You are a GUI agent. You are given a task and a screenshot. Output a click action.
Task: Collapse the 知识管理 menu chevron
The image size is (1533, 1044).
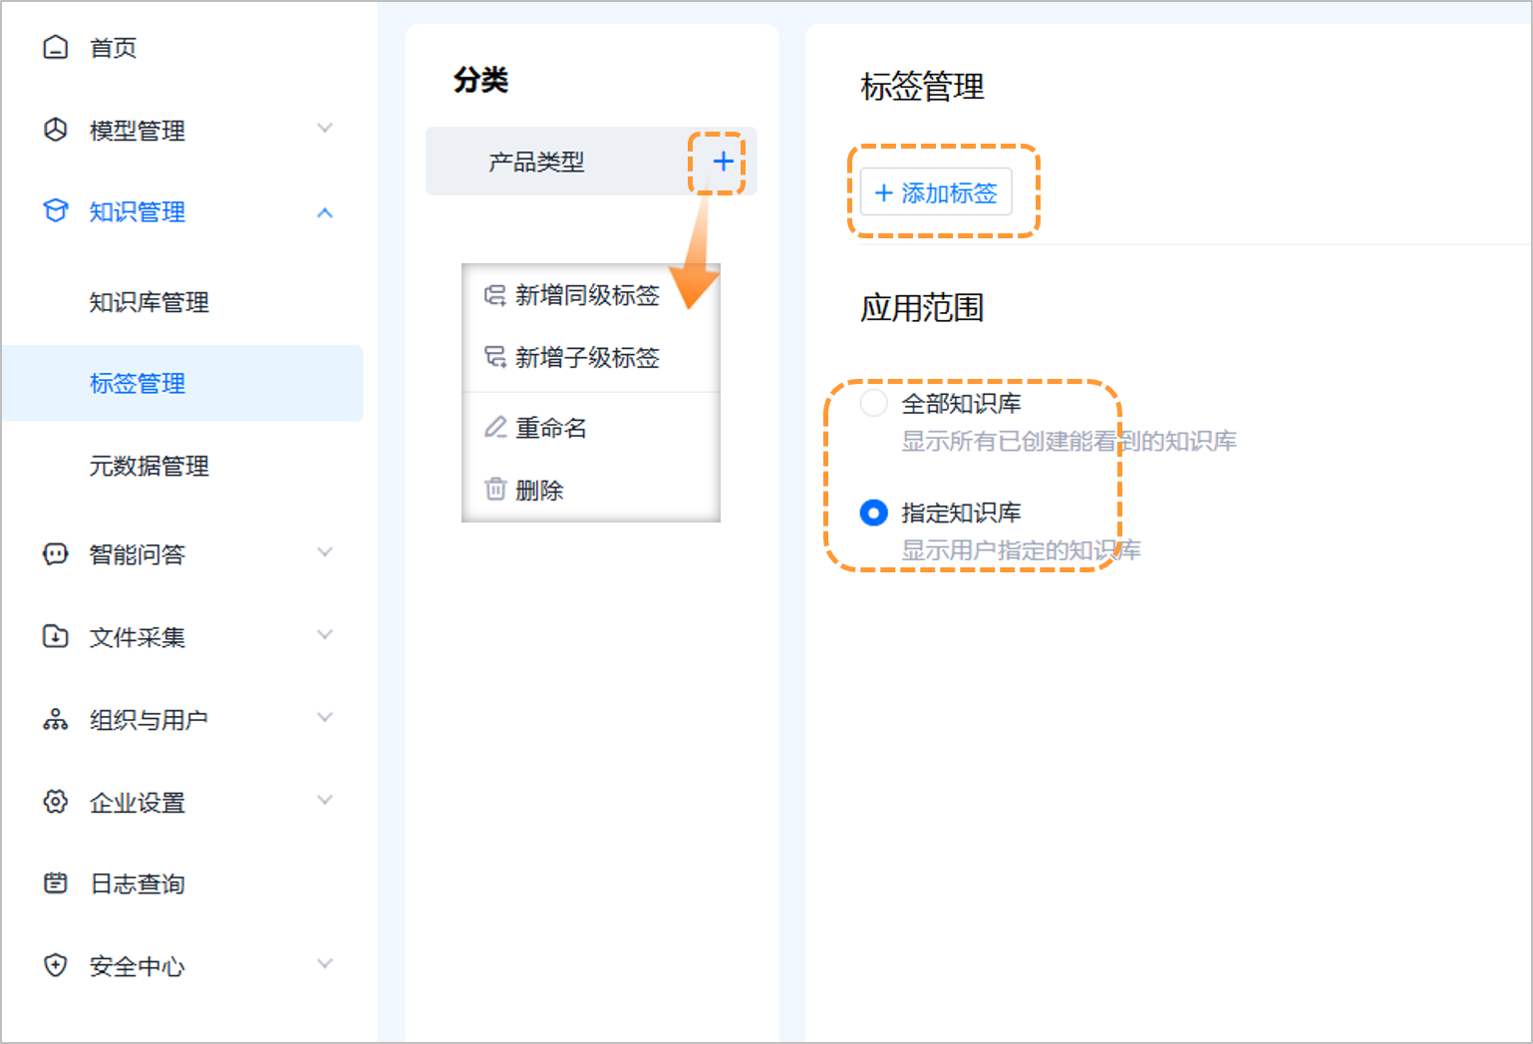click(324, 211)
